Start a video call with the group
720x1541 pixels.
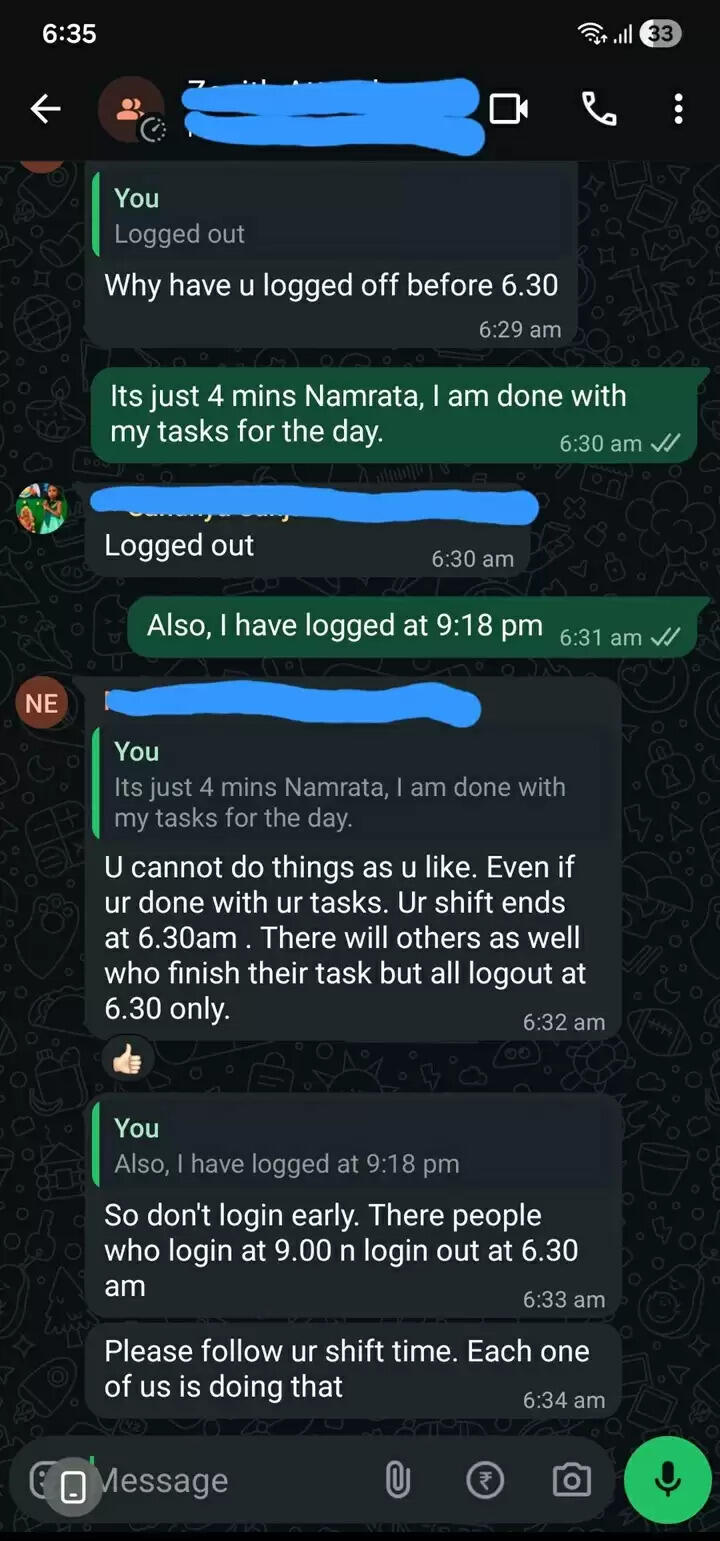[x=509, y=109]
